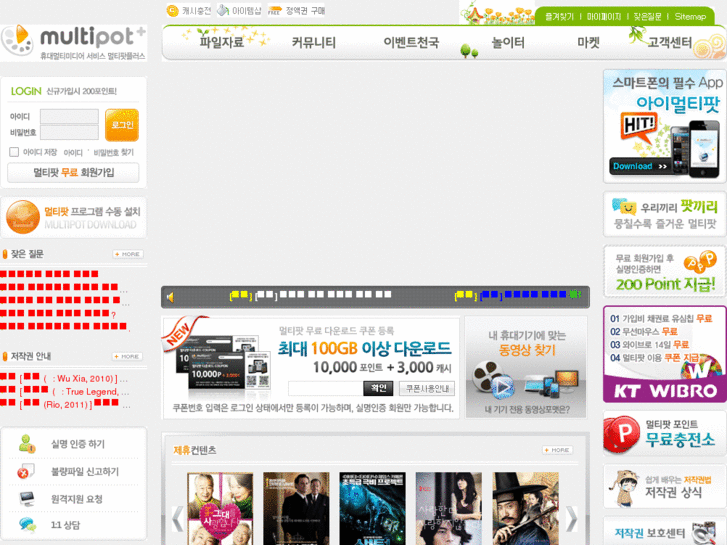This screenshot has height=545, width=727.
Task: Select 이벤트천국 menu
Action: pyautogui.click(x=411, y=42)
